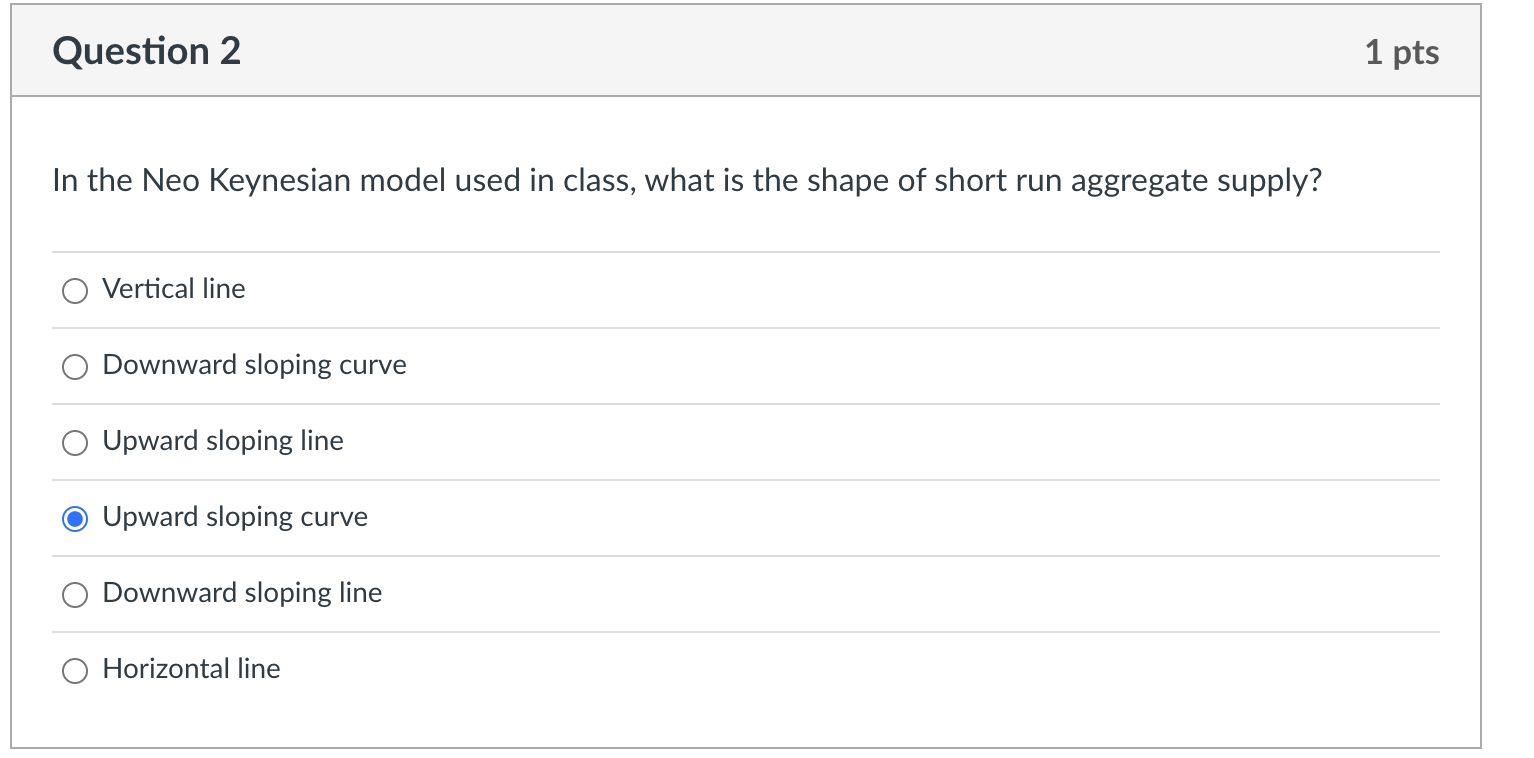Click the Horizontal line answer label
1534x758 pixels.
(190, 669)
